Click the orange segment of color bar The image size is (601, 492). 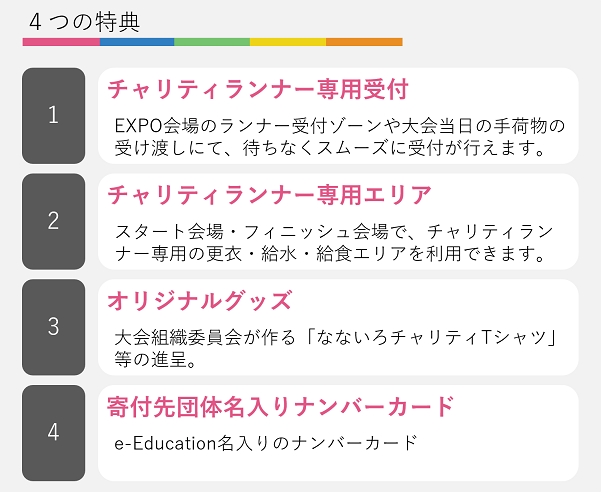tap(364, 42)
